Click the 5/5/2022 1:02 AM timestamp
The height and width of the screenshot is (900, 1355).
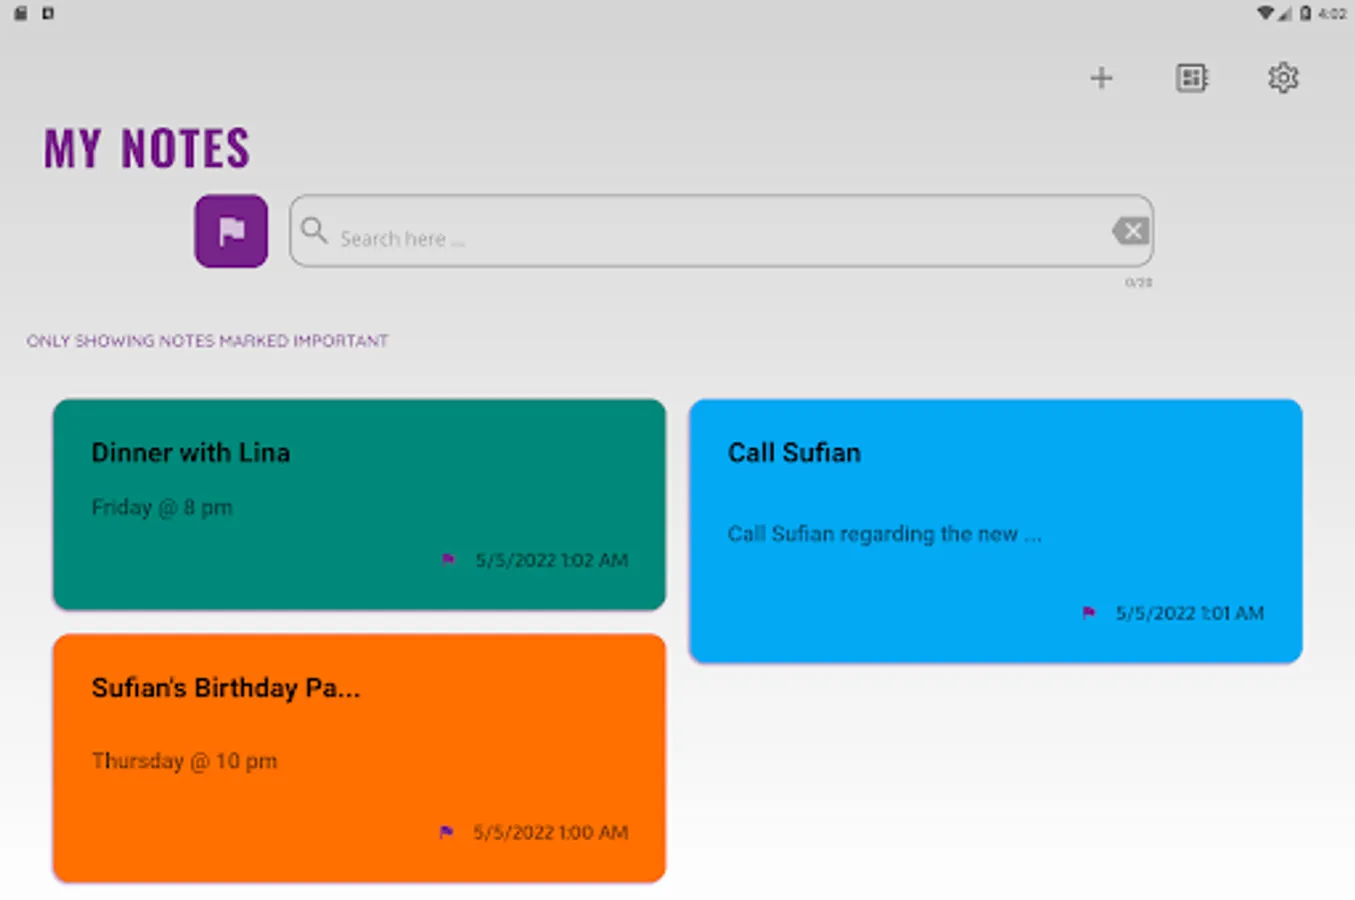pos(551,560)
